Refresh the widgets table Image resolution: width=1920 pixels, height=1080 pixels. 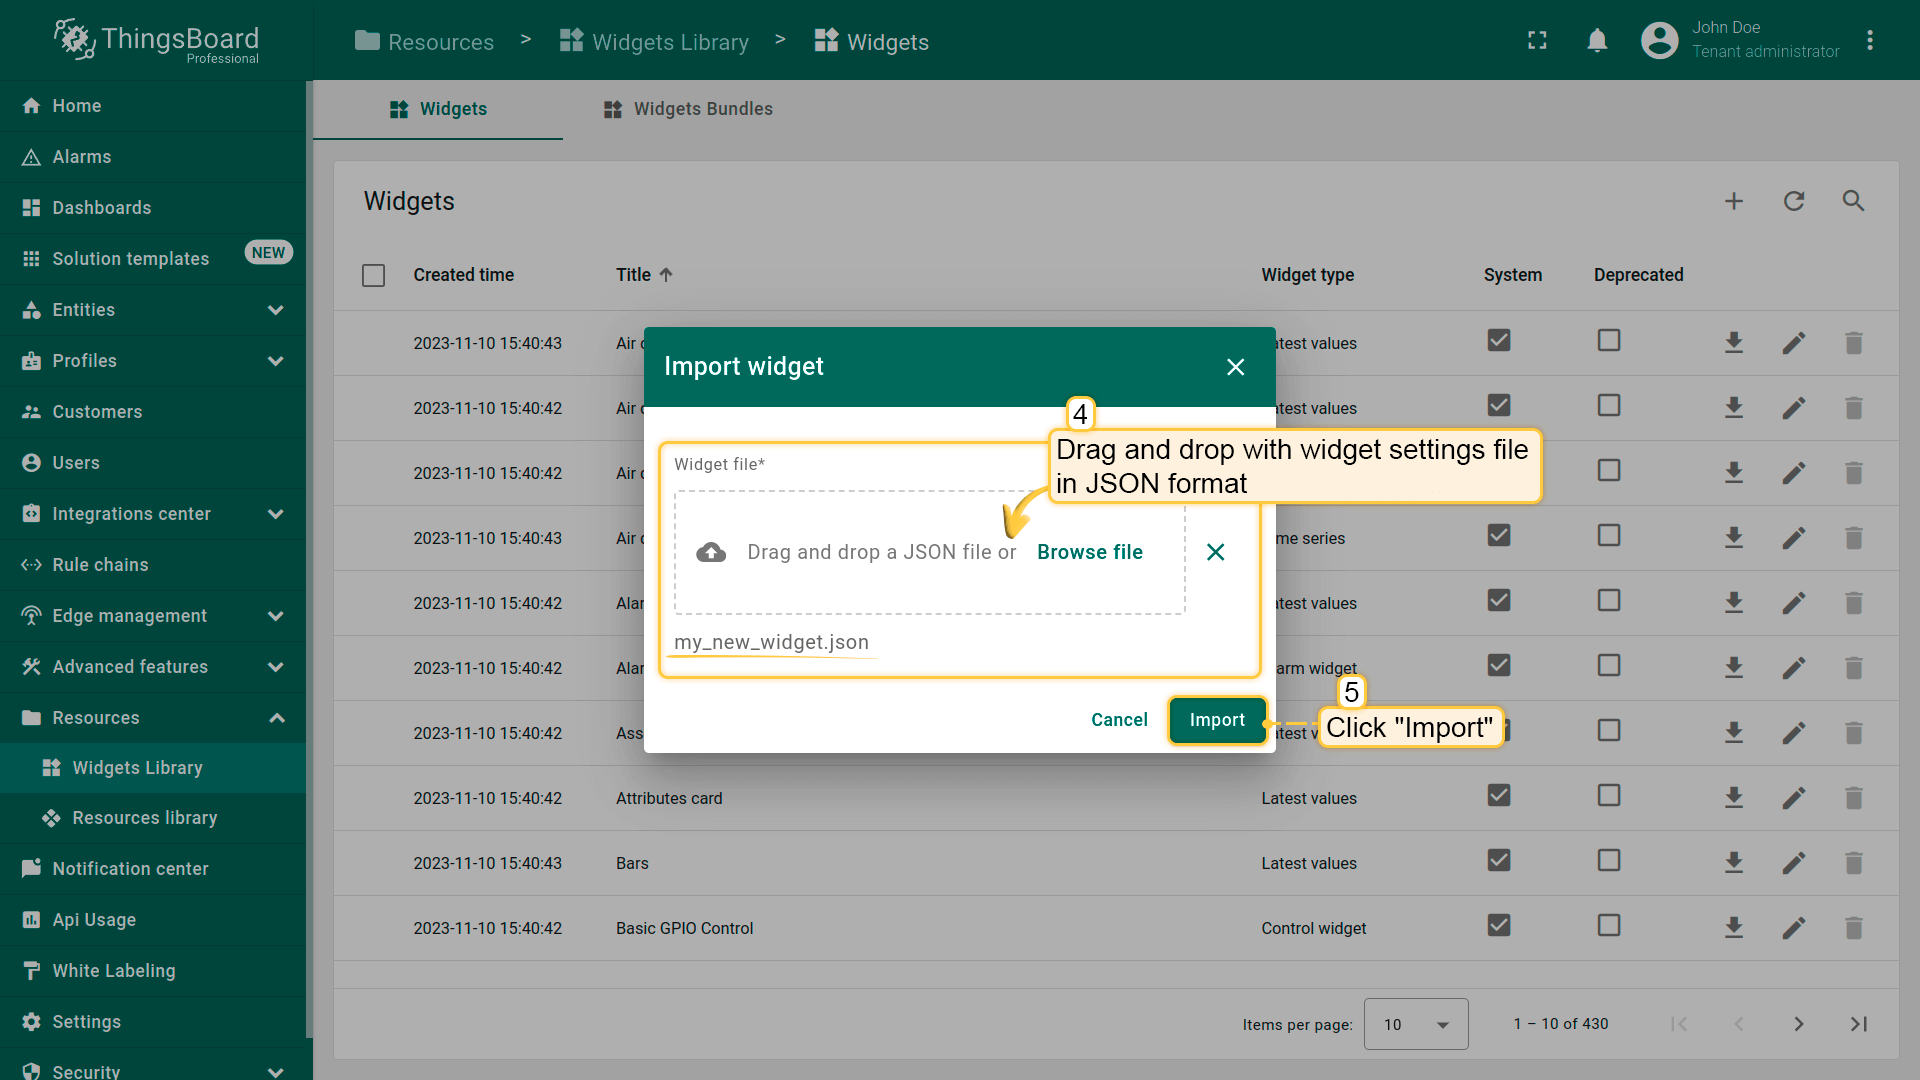tap(1794, 201)
